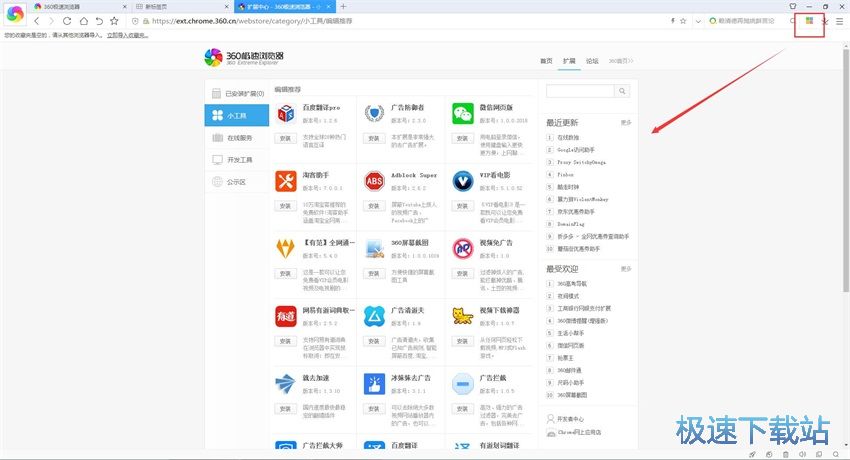Viewport: 850px width, 460px height.
Task: Install 百度翻译pro with 安装 button
Action: click(285, 139)
